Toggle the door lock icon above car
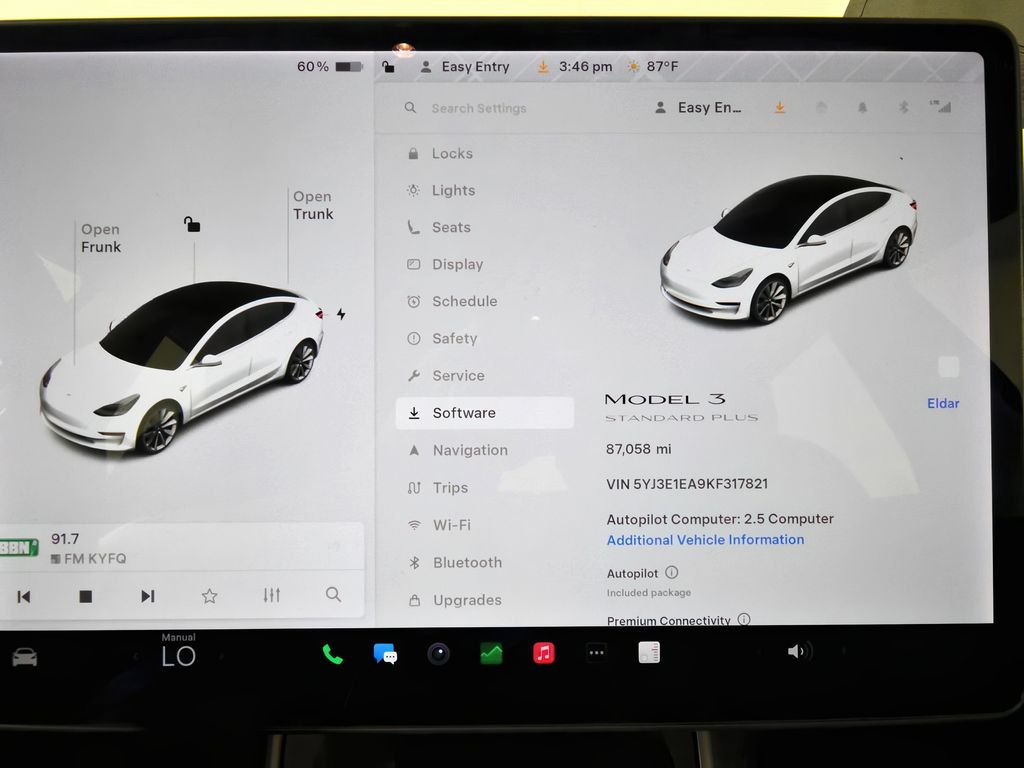The image size is (1024, 768). [192, 225]
